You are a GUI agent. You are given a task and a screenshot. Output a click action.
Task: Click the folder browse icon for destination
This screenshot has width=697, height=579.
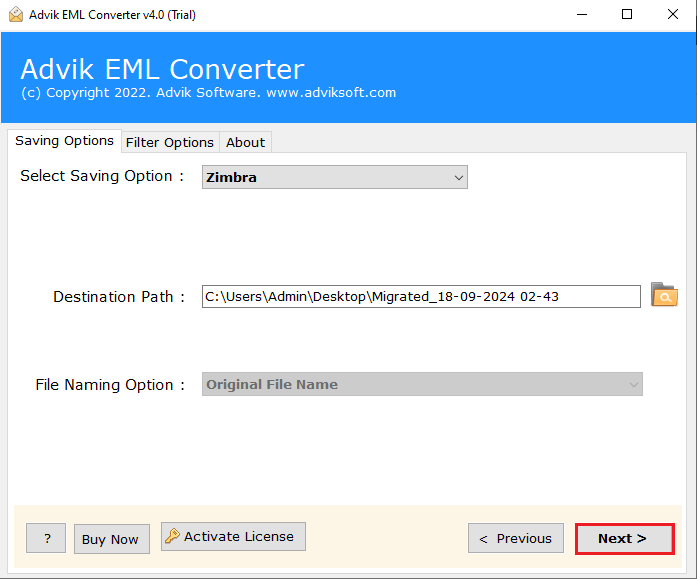click(x=664, y=295)
